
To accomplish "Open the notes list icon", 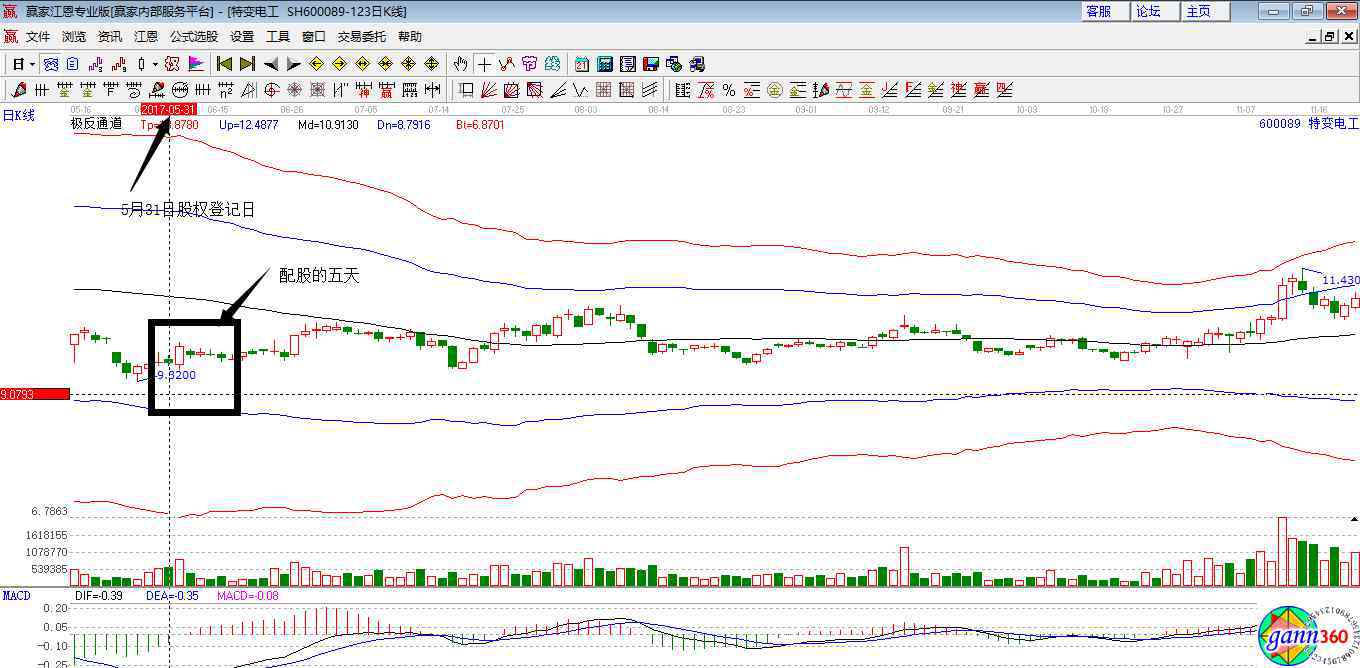I will coord(628,64).
